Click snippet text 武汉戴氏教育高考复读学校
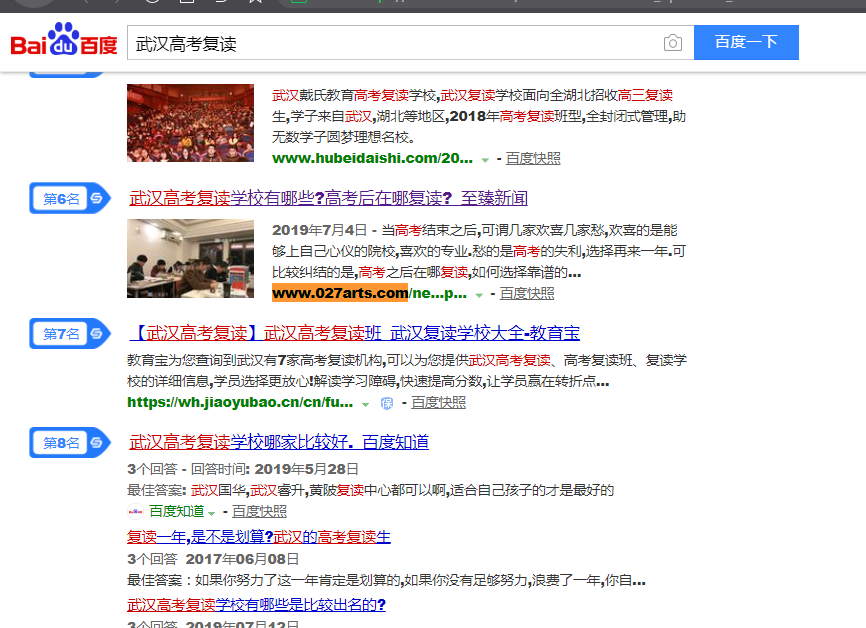Viewport: 866px width, 628px height. coord(354,96)
